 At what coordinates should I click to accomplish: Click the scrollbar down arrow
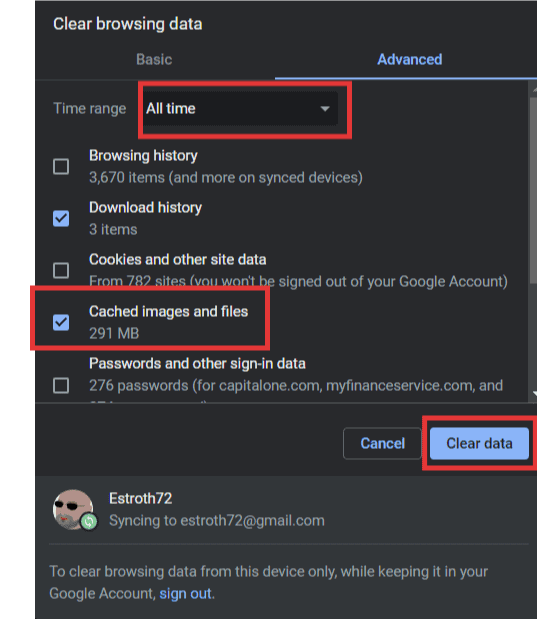click(x=533, y=393)
